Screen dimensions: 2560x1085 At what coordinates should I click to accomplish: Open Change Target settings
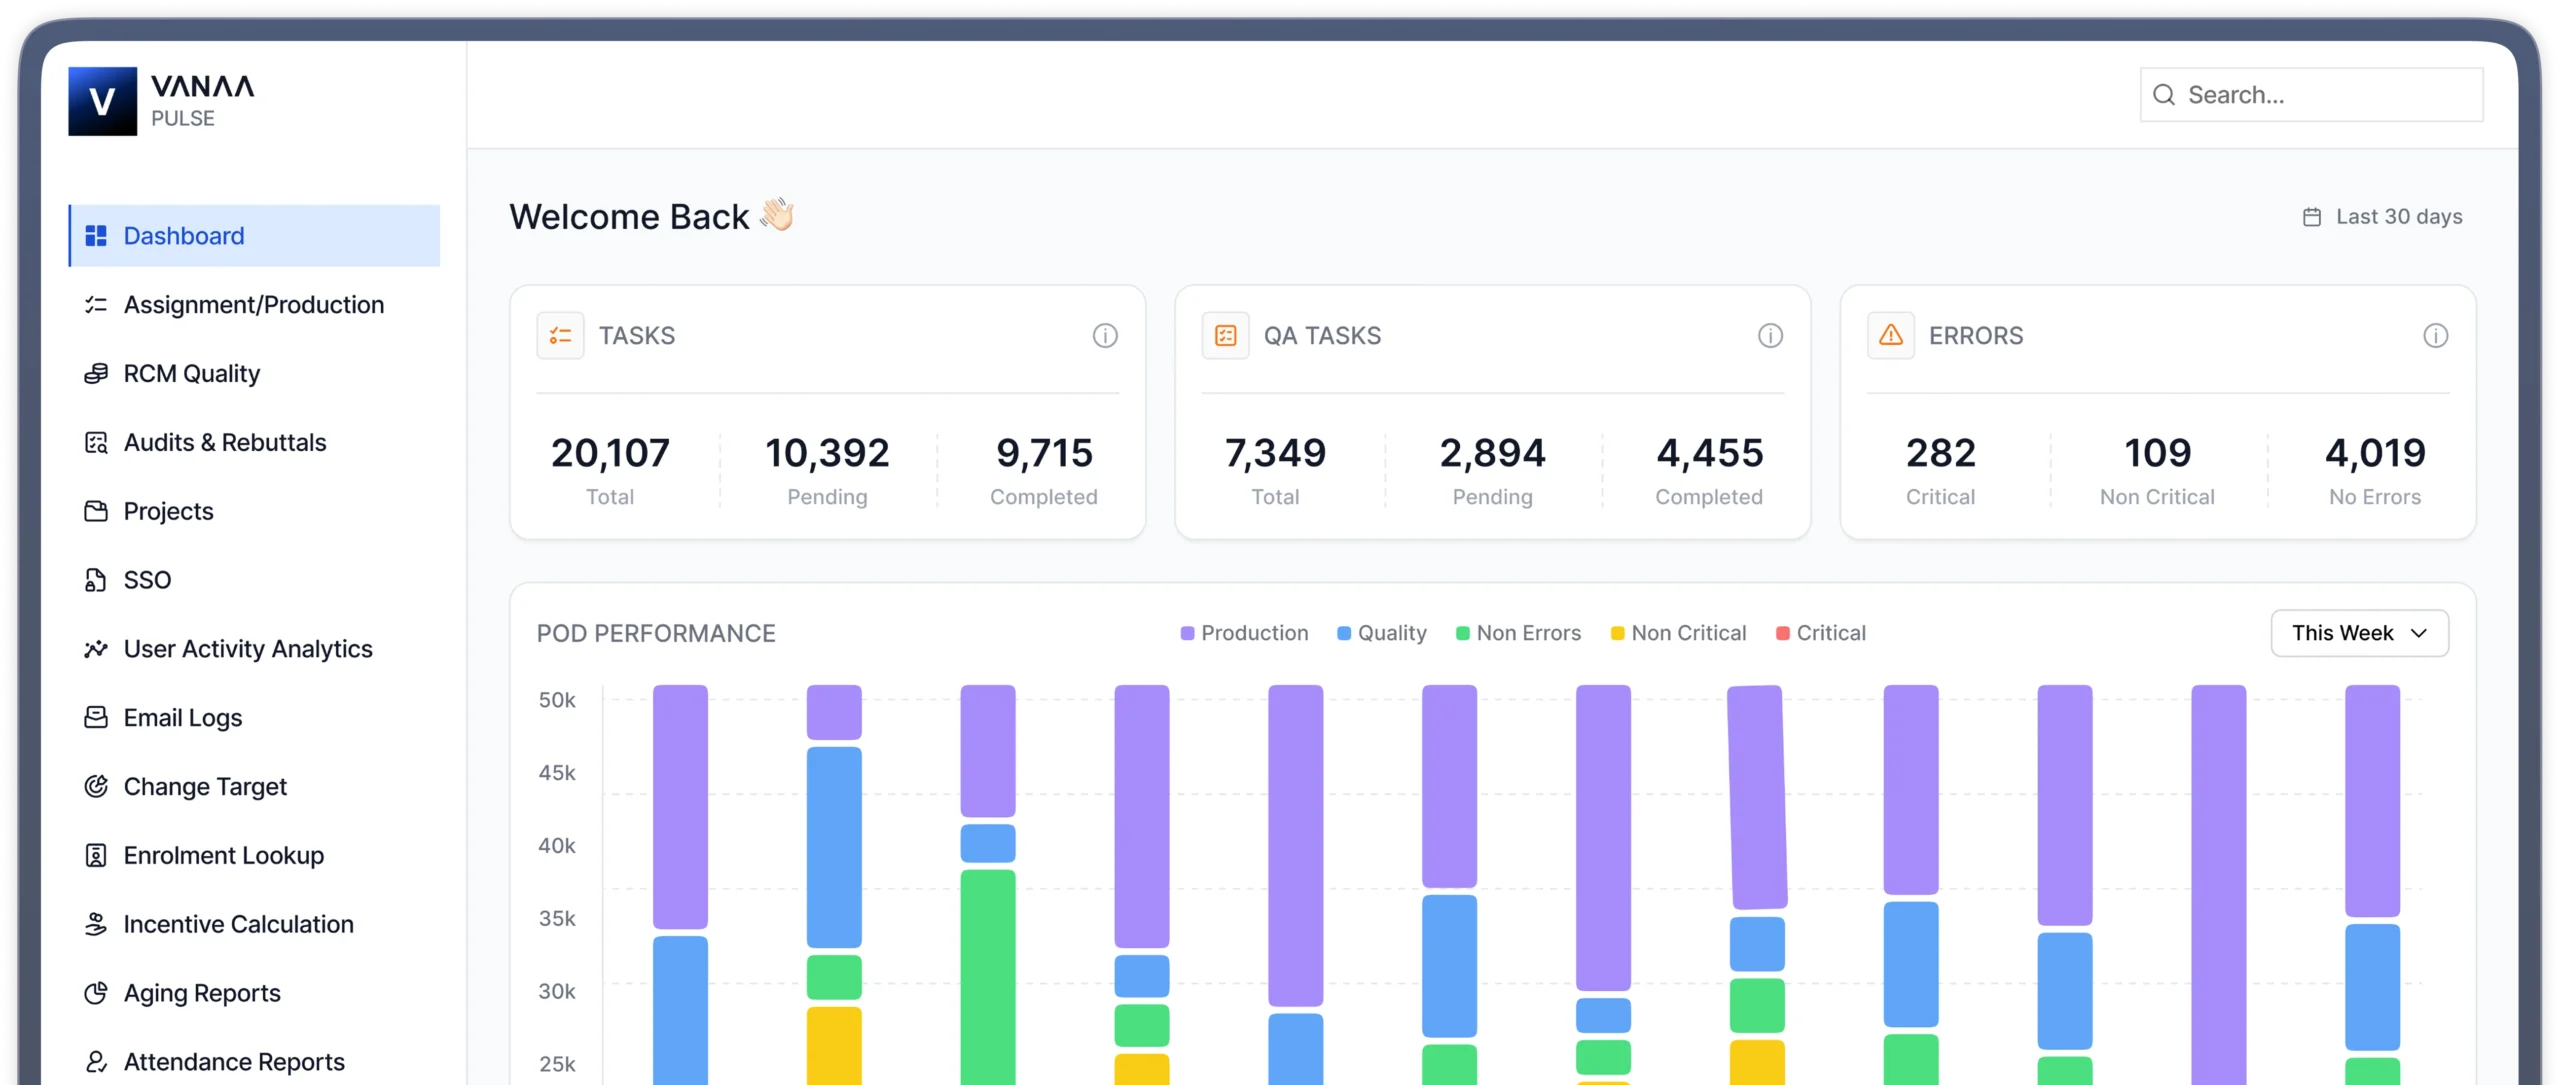tap(254, 786)
